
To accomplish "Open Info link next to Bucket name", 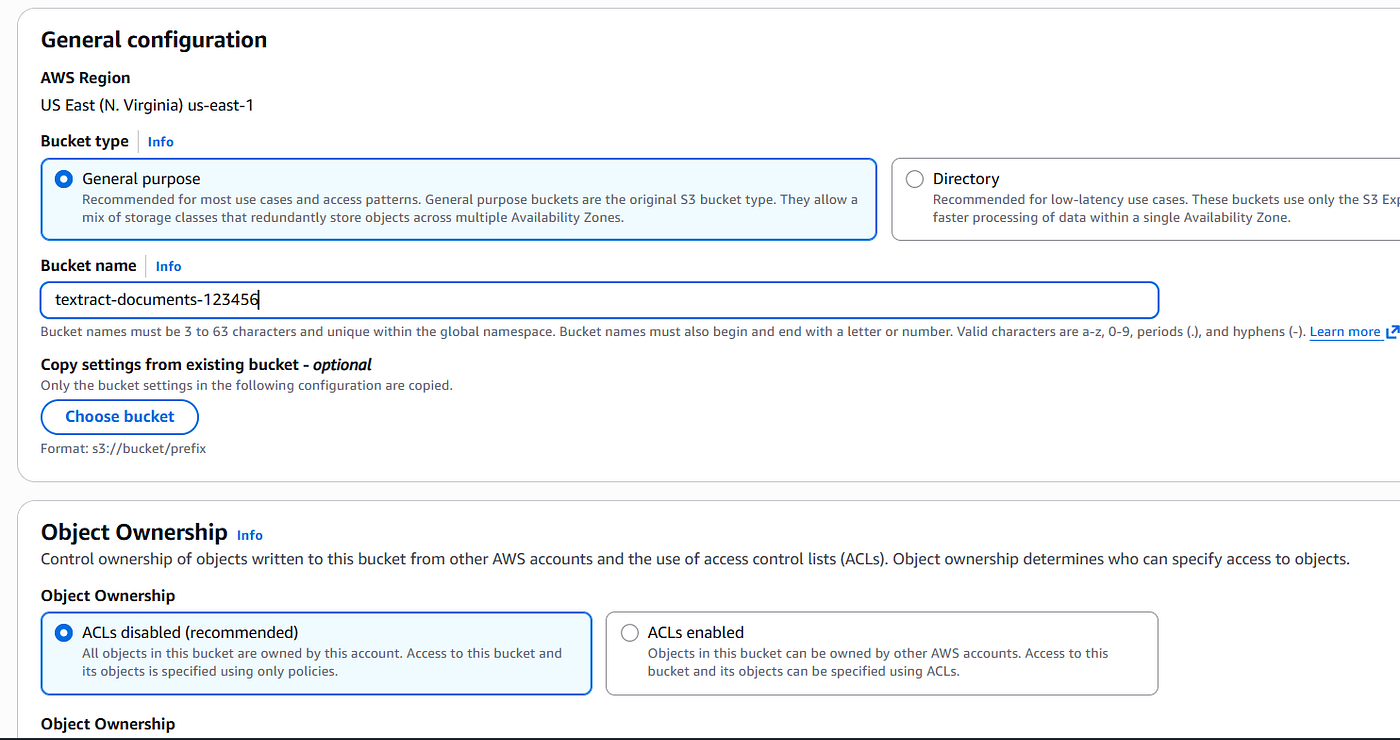I will click(168, 266).
